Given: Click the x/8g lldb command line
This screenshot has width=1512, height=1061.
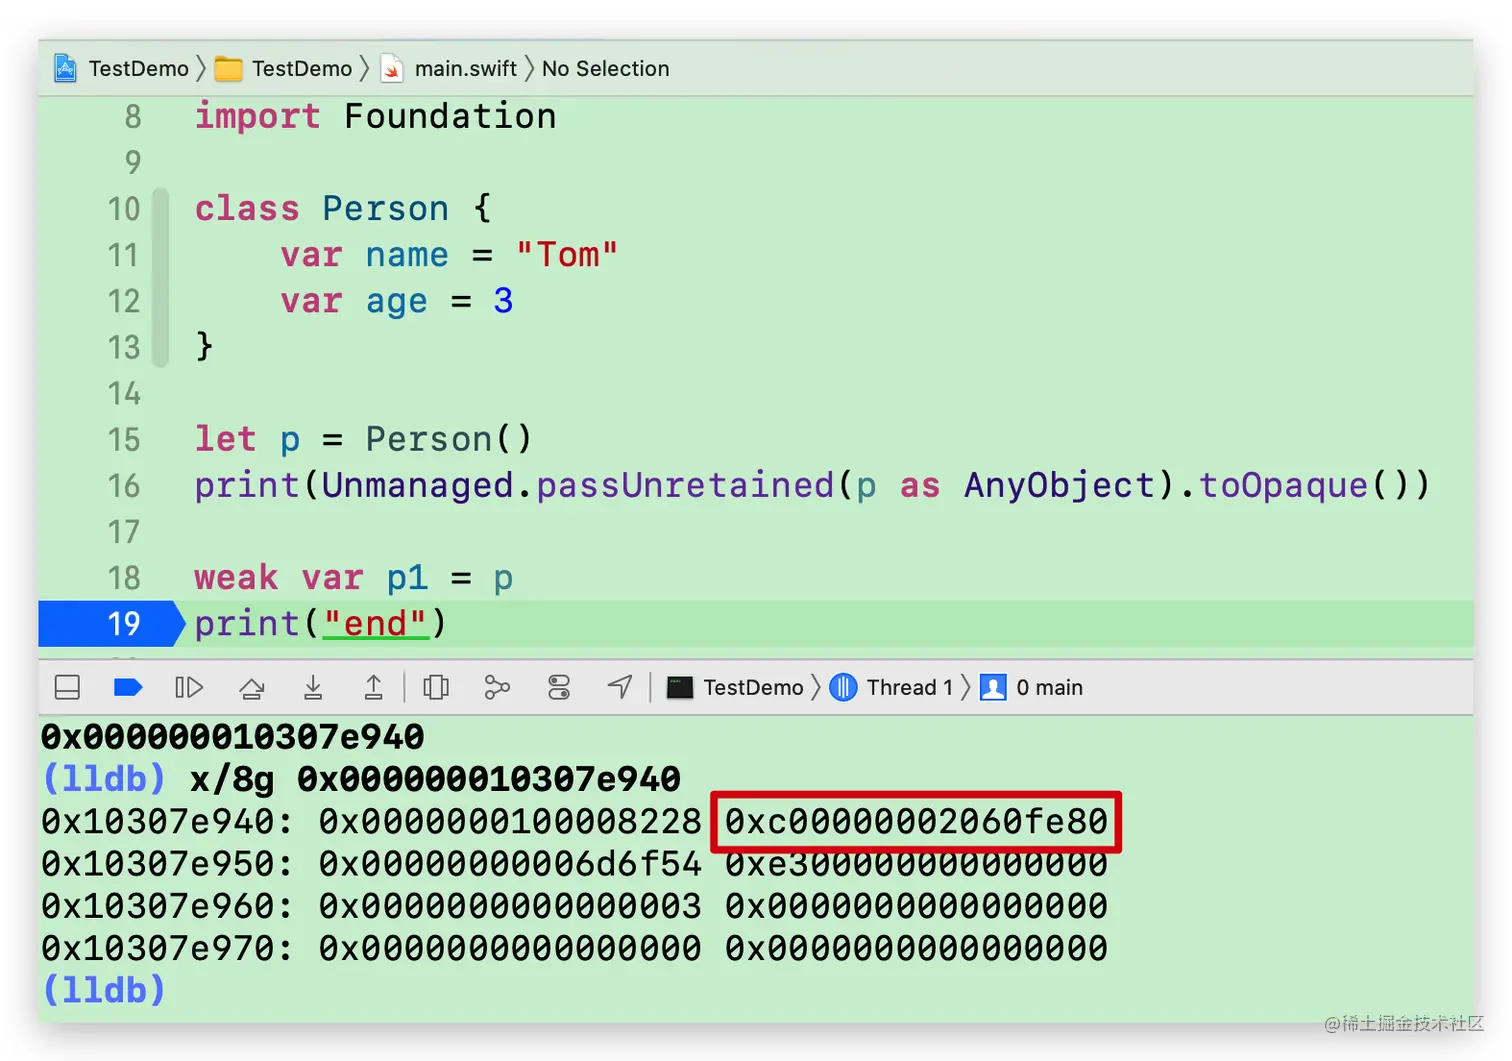Looking at the screenshot, I should [361, 779].
